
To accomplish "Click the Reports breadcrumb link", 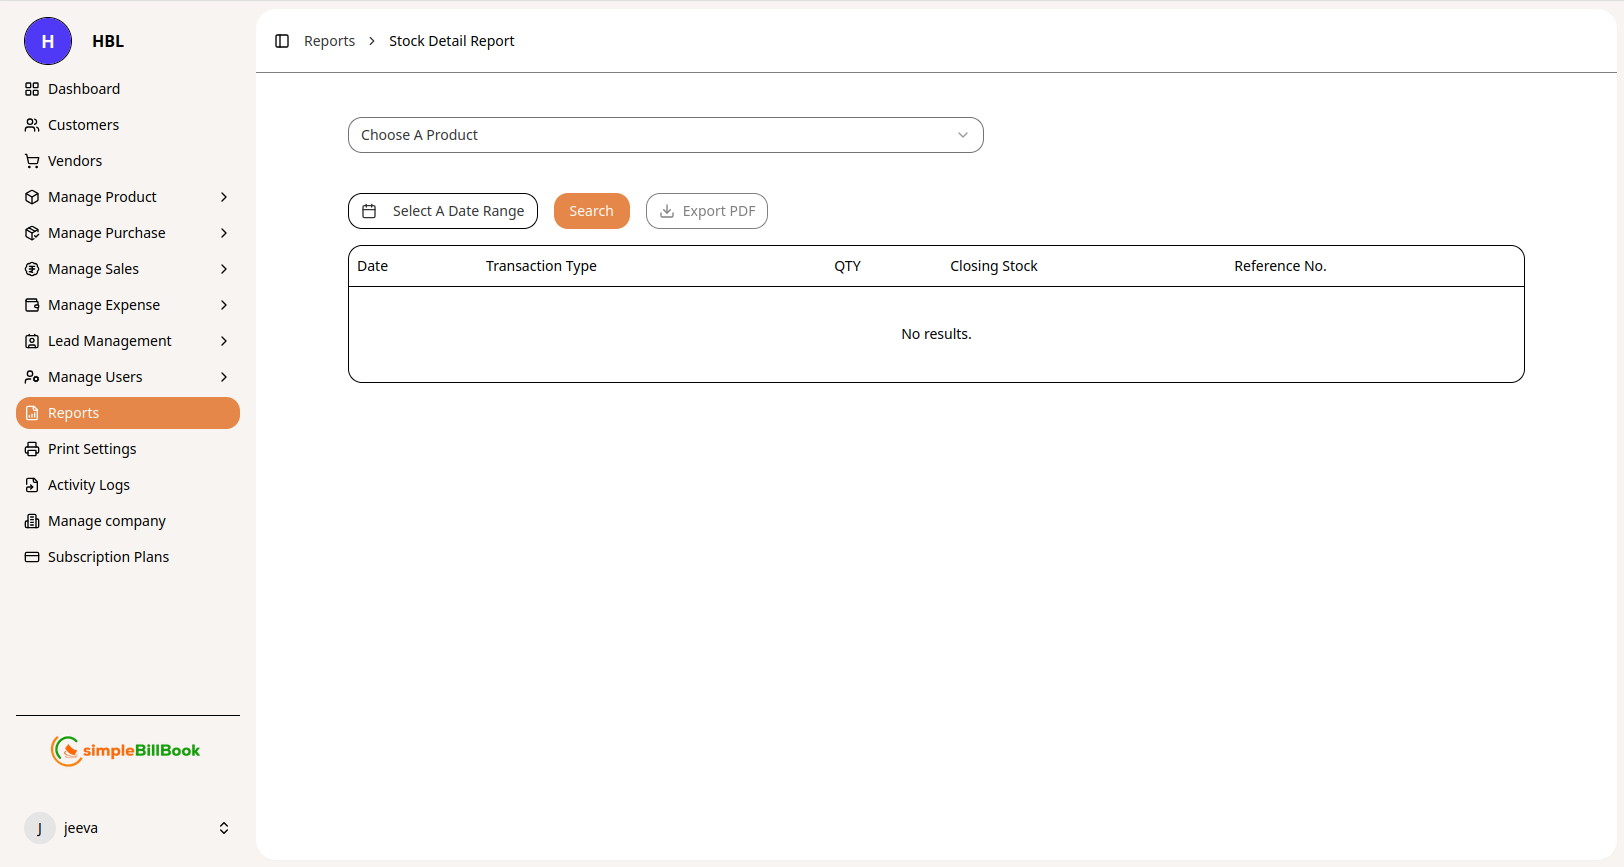I will 329,41.
